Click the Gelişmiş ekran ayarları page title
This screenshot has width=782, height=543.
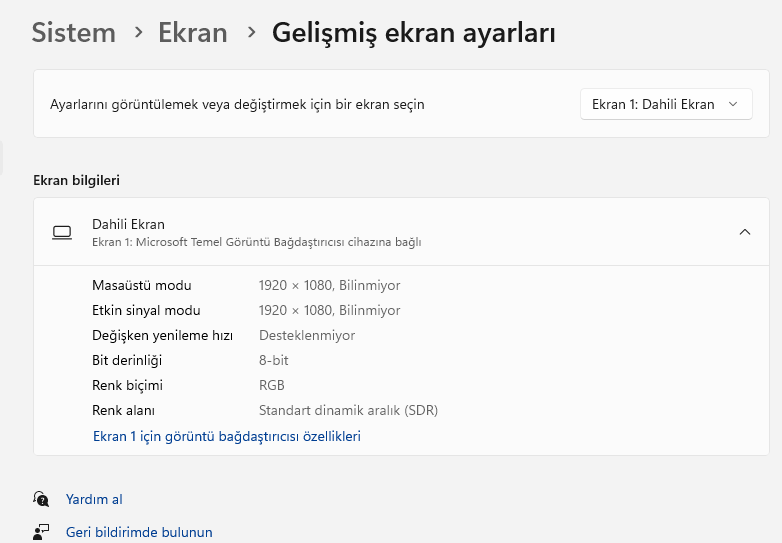click(x=413, y=34)
